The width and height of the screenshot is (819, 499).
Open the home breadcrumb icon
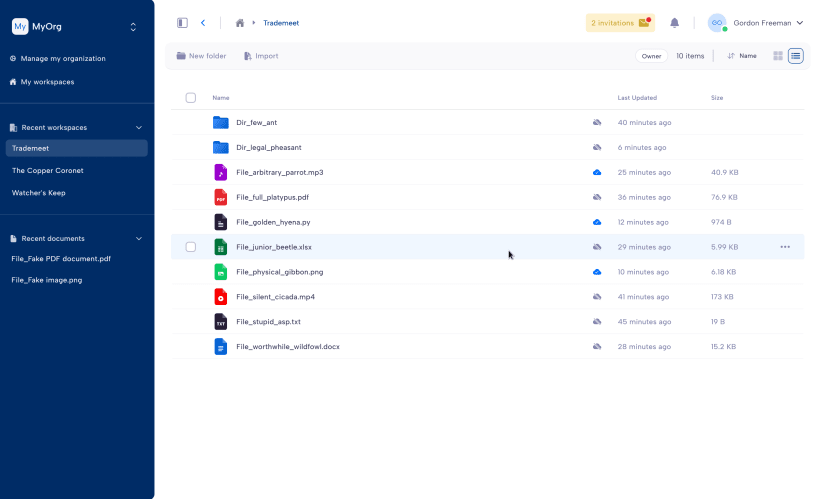coord(240,23)
